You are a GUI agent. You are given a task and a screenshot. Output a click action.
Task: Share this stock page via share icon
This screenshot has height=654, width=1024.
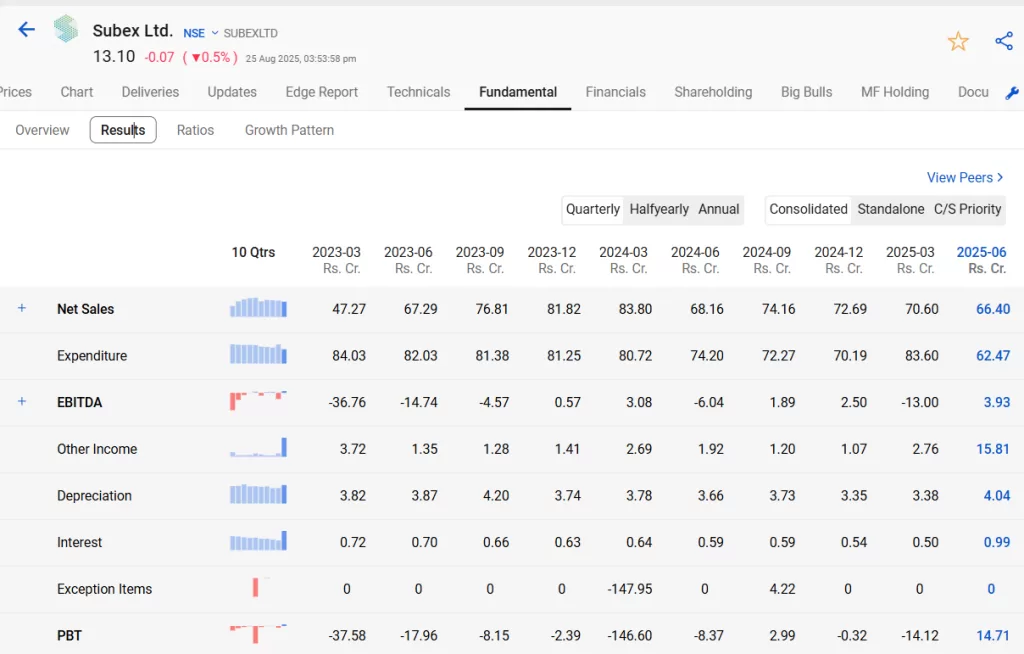point(1004,41)
